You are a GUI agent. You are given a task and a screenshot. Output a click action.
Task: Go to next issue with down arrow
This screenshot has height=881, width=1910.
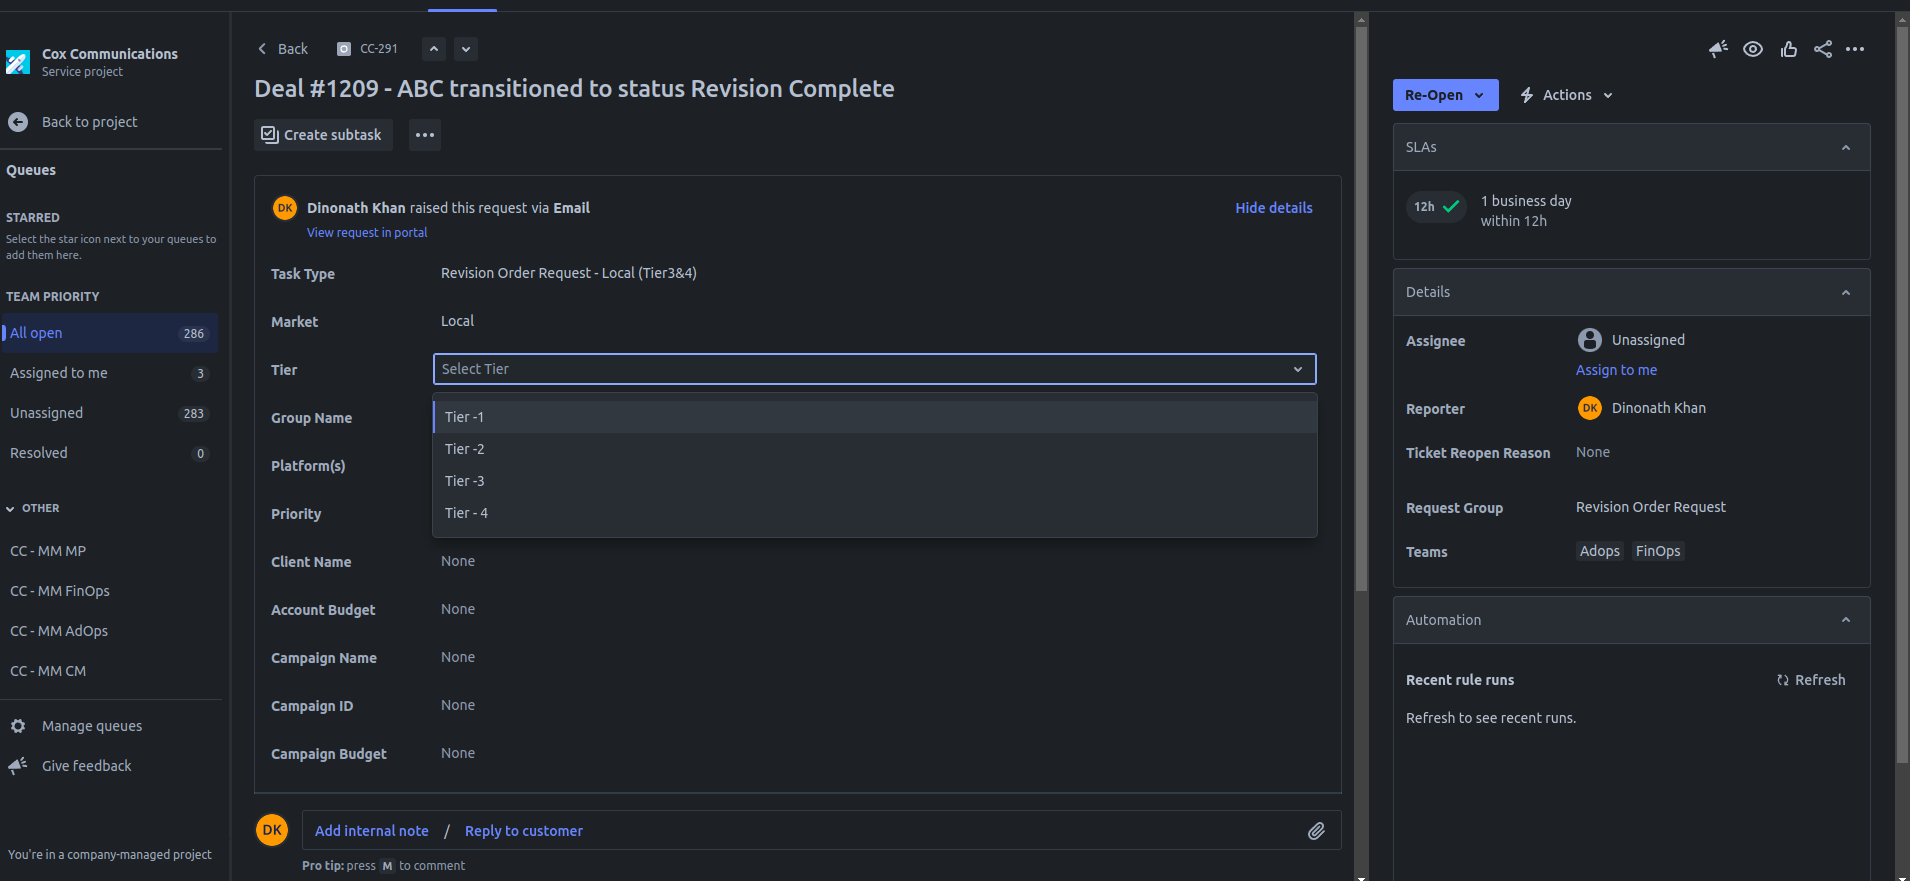(x=466, y=49)
